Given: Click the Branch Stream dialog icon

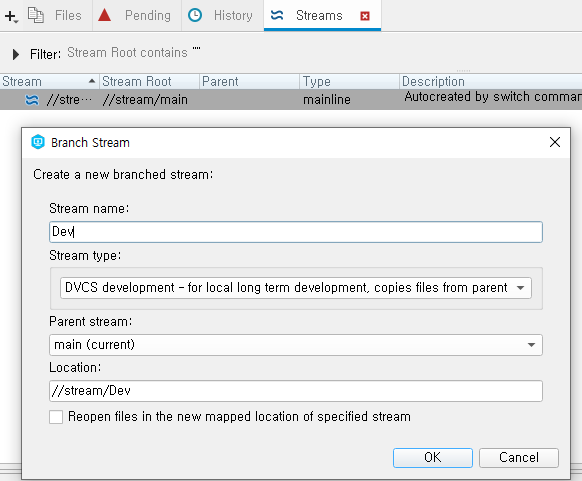Looking at the screenshot, I should pyautogui.click(x=38, y=142).
